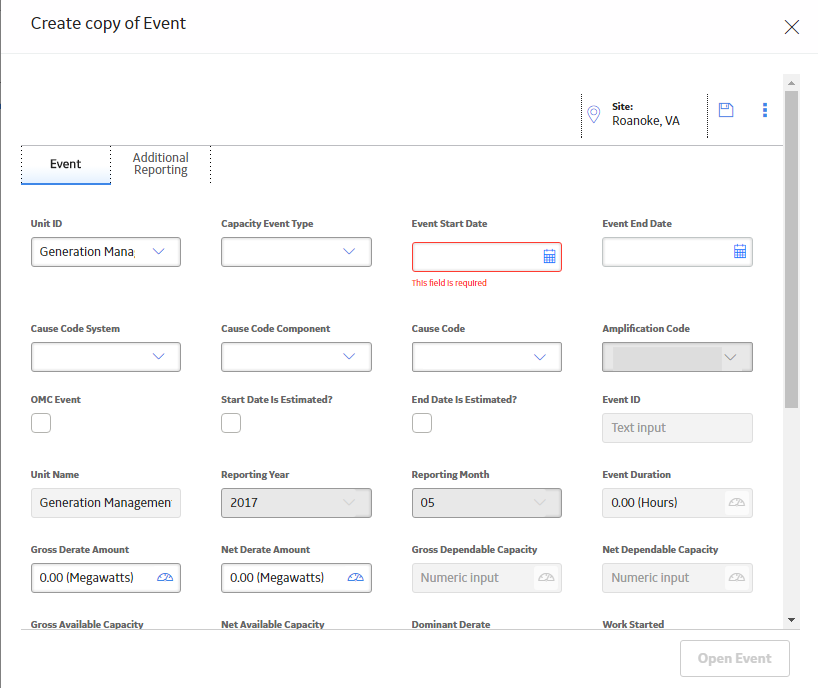This screenshot has height=688, width=818.
Task: Click the 'Create copy of Event' title
Action: (x=108, y=23)
